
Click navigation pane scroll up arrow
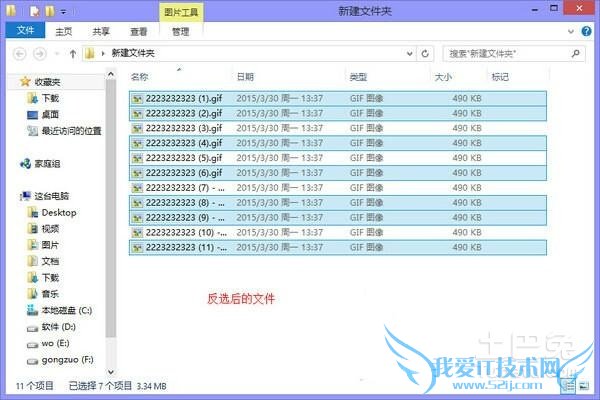point(111,74)
